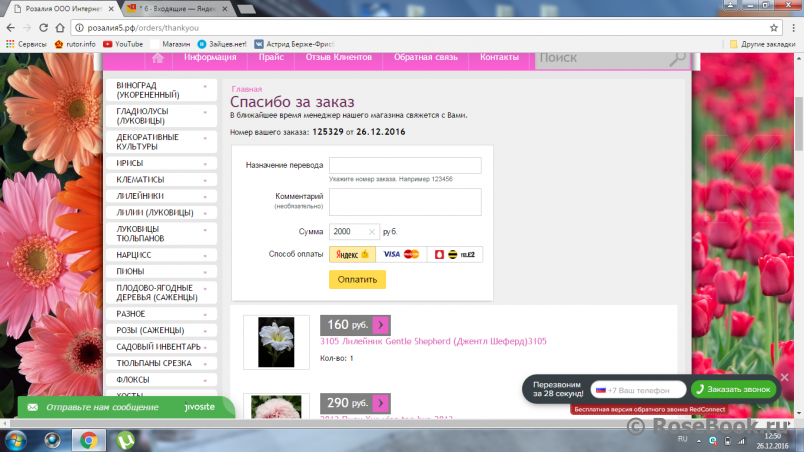Expand the ИРИСЫ category
This screenshot has width=804, height=452.
(x=205, y=164)
